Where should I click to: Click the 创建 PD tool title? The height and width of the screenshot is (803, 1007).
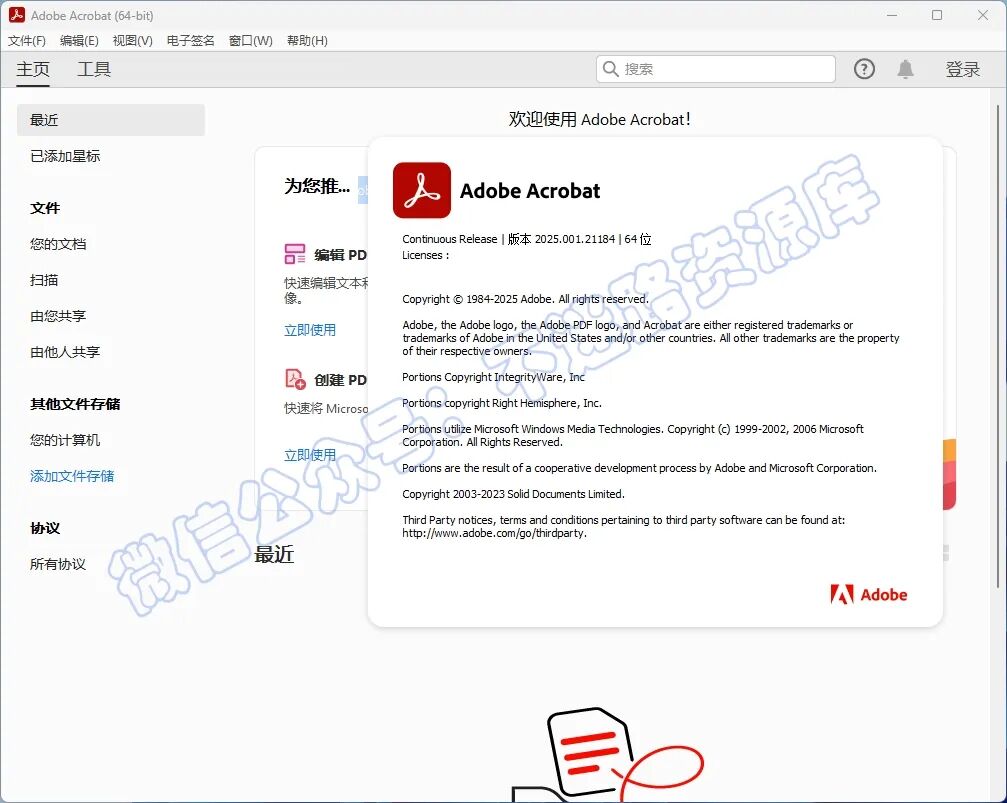point(340,380)
